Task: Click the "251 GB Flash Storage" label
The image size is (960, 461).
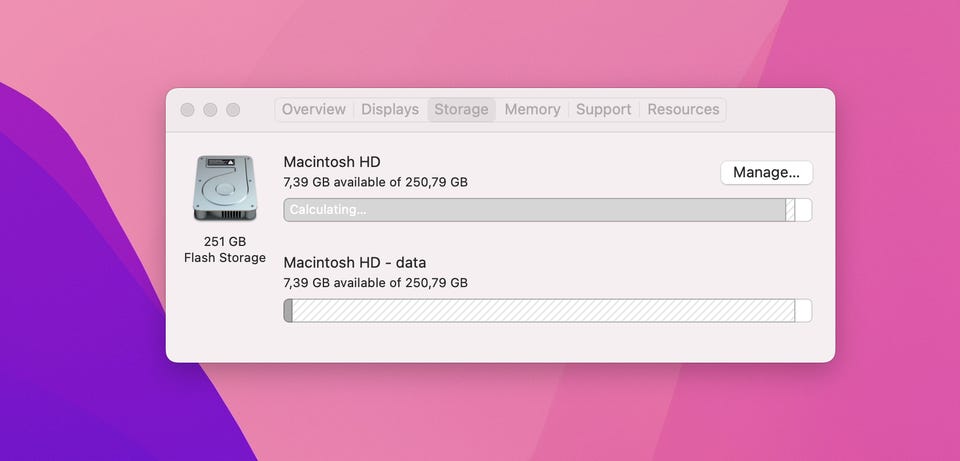Action: [x=225, y=250]
